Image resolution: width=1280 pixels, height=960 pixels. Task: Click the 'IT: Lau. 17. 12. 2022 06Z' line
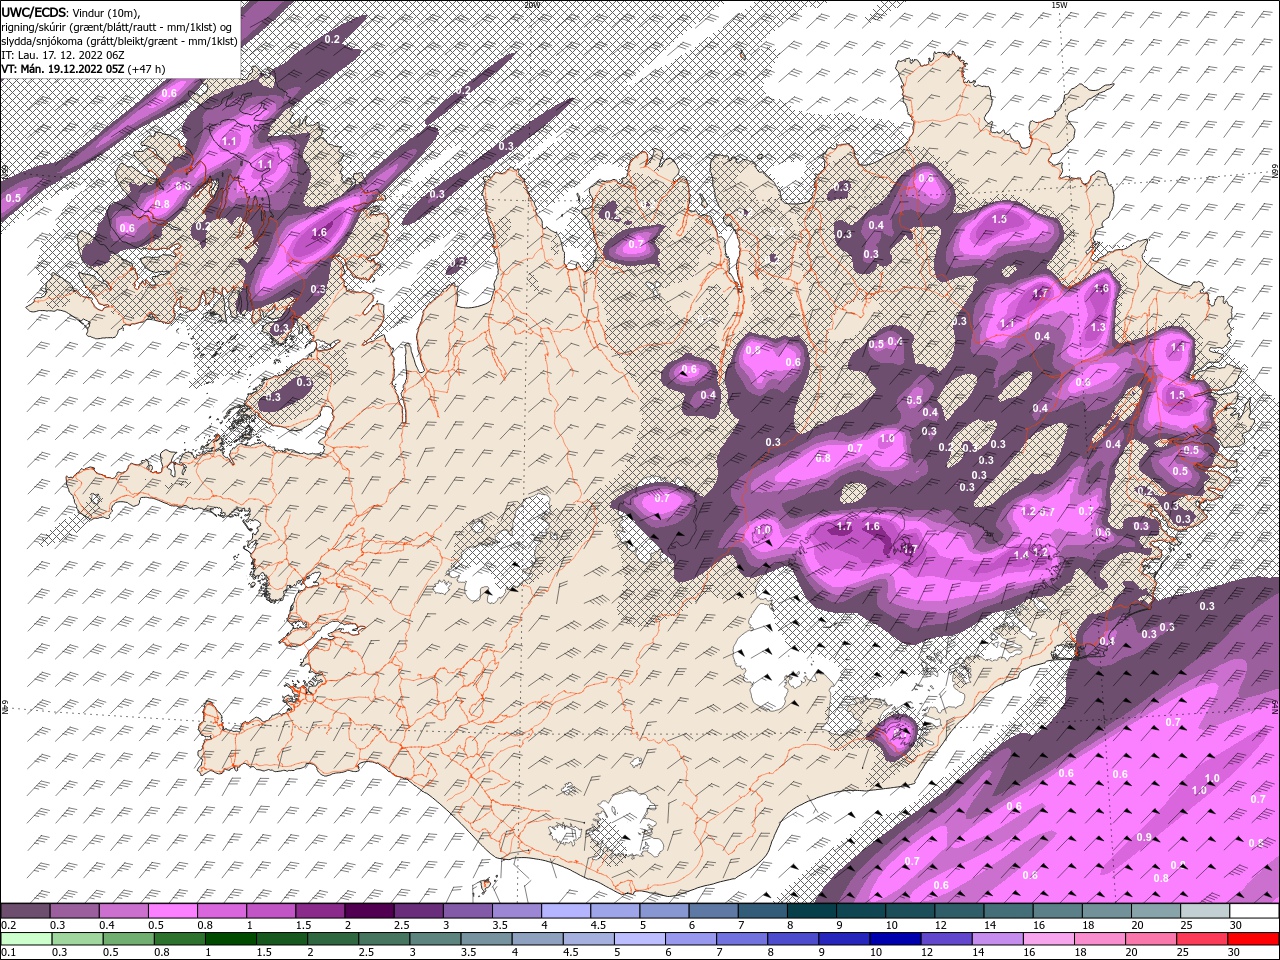[61, 55]
